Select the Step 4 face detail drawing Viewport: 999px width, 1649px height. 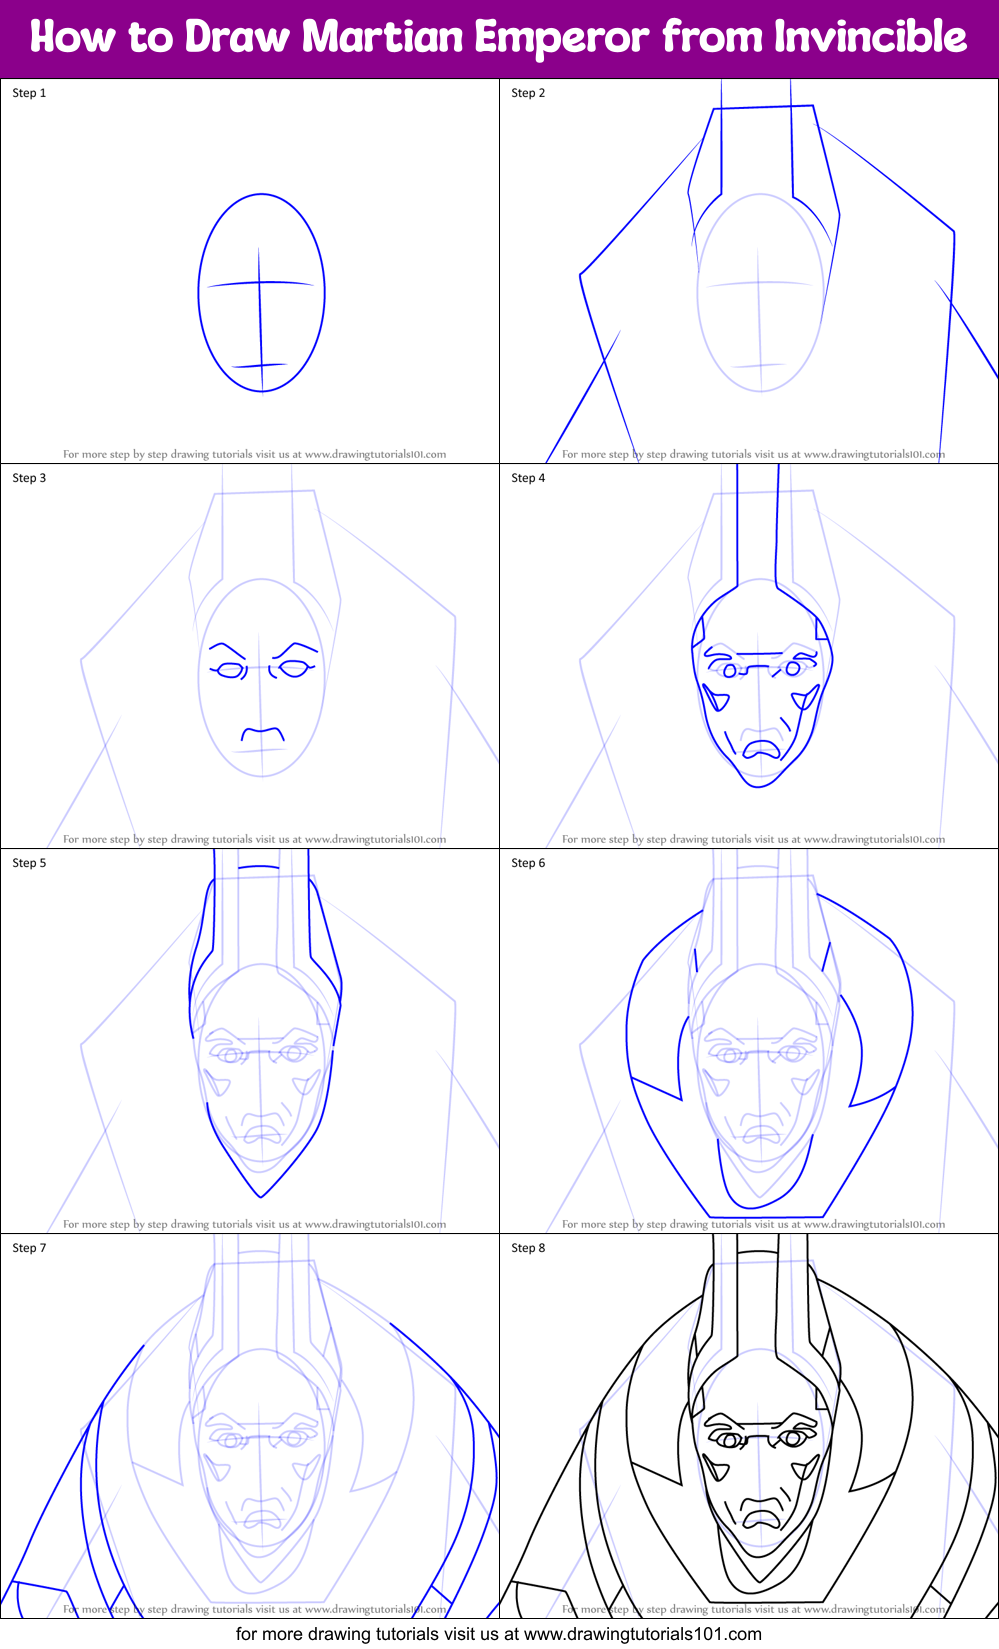[762, 626]
